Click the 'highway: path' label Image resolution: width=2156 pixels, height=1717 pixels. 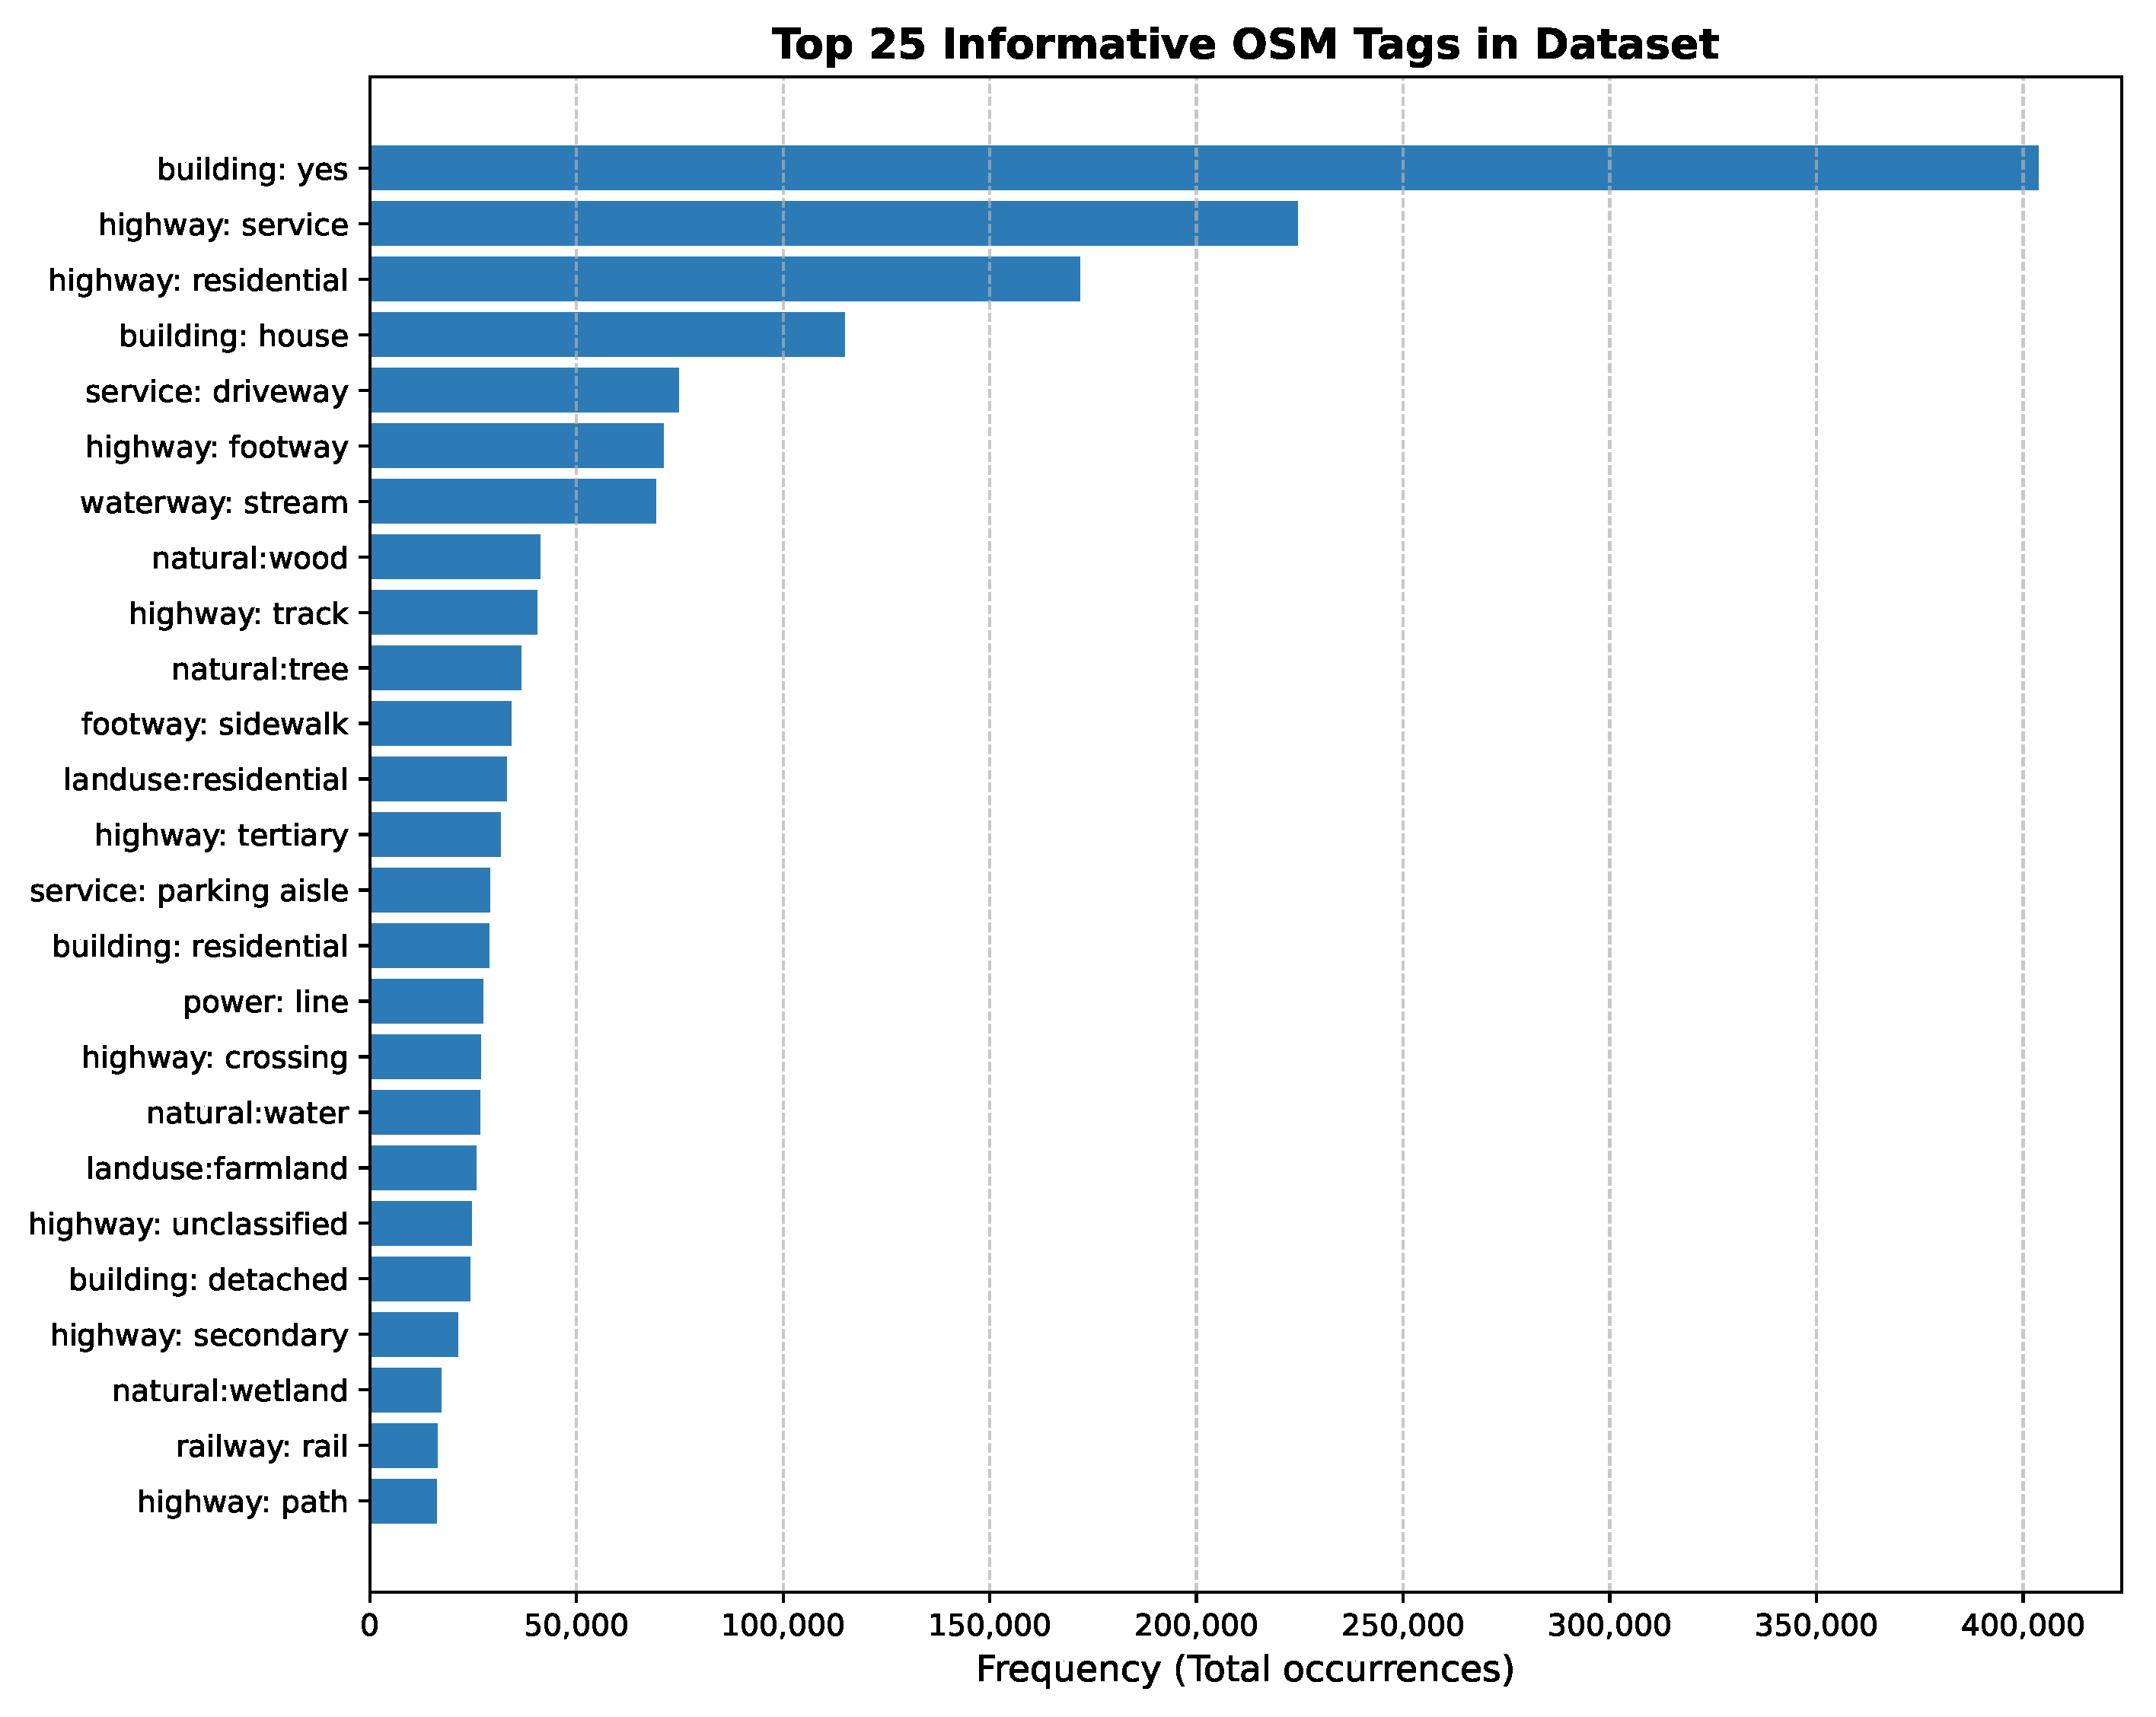[x=243, y=1502]
